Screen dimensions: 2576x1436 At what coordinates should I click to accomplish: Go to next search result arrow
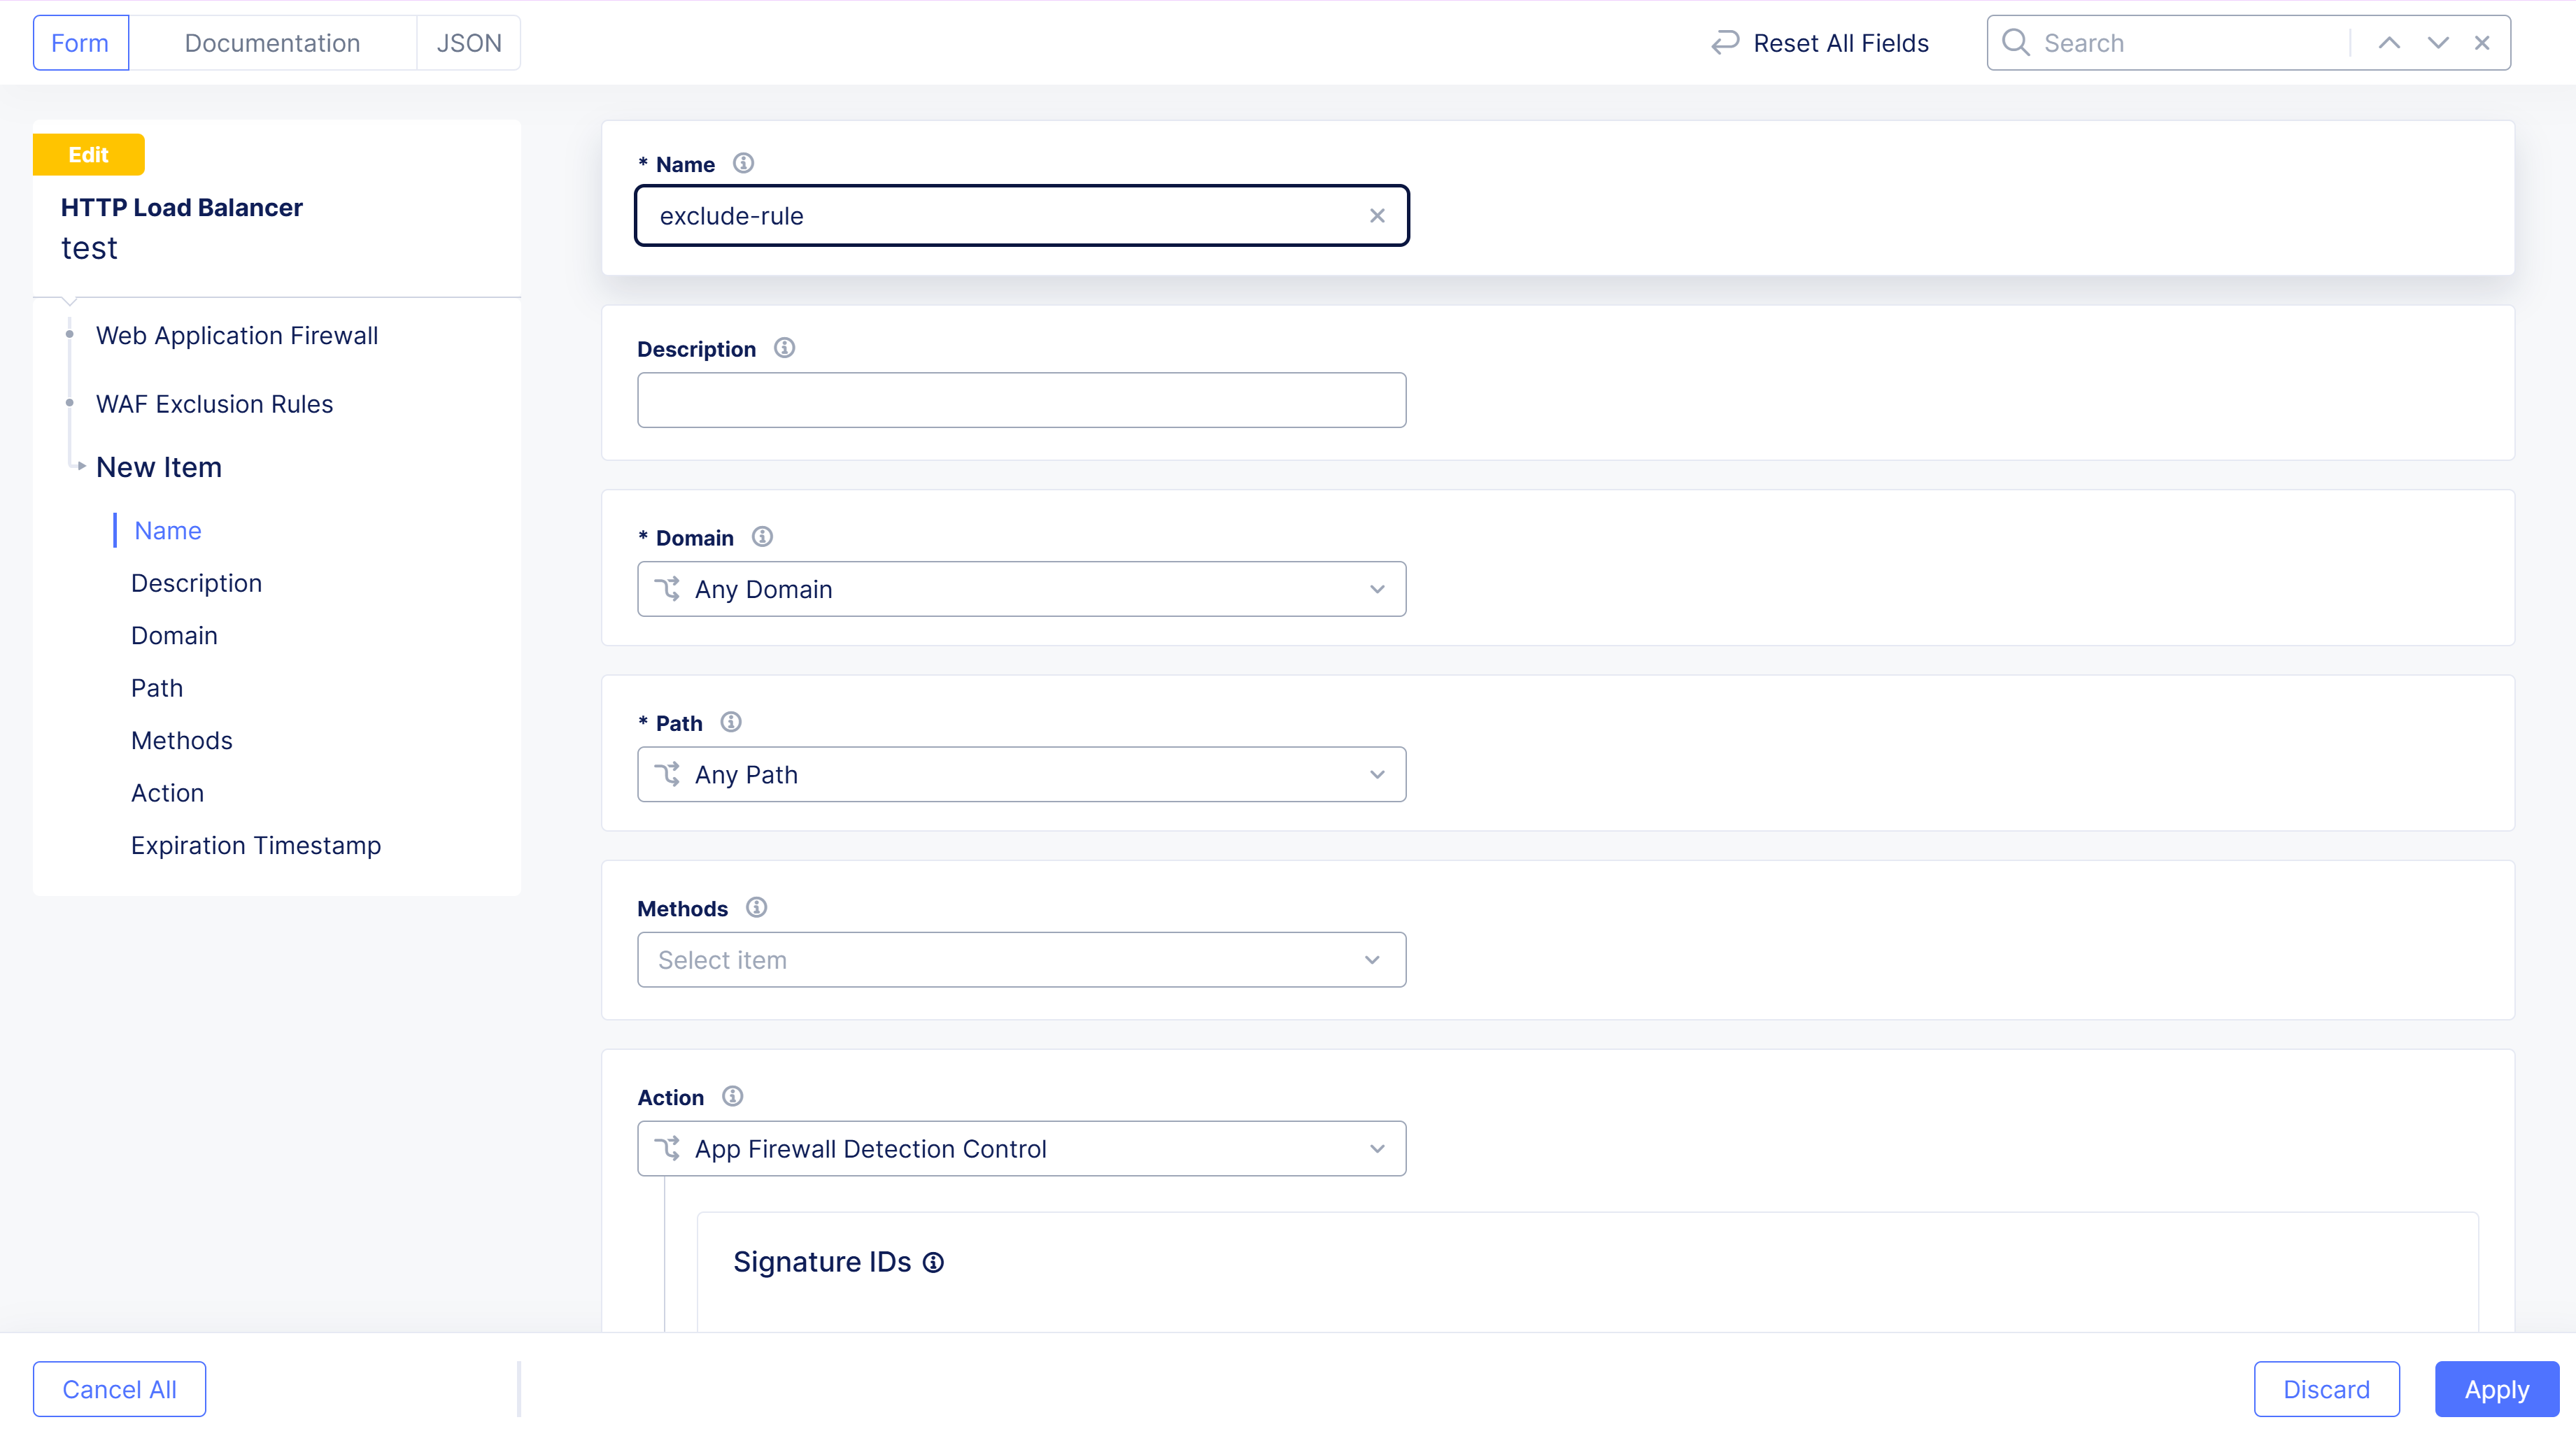(2438, 43)
